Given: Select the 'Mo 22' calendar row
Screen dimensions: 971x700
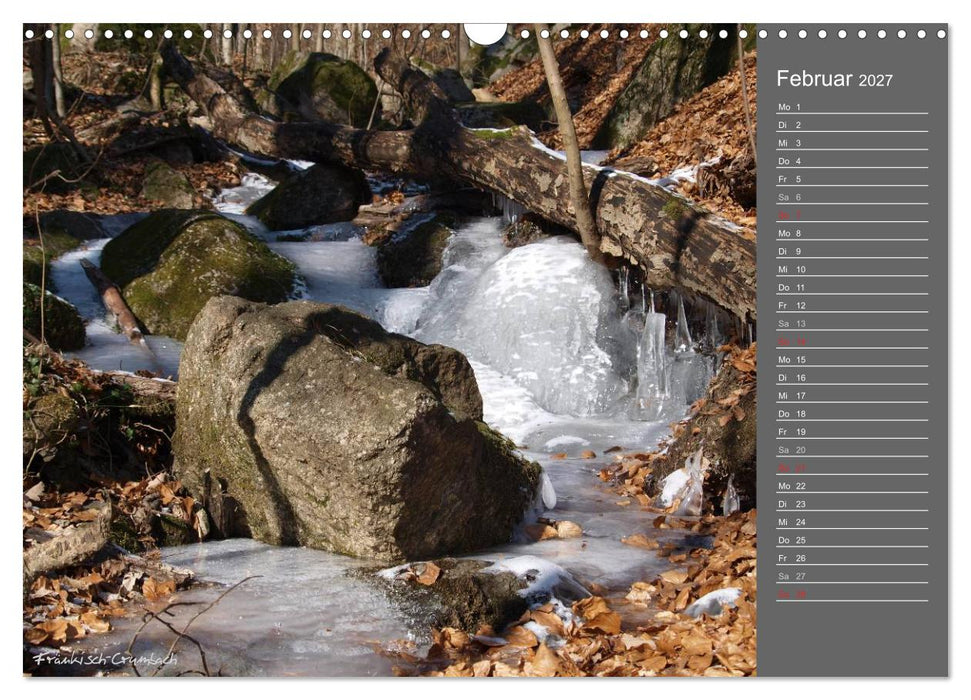Looking at the screenshot, I should [x=852, y=486].
